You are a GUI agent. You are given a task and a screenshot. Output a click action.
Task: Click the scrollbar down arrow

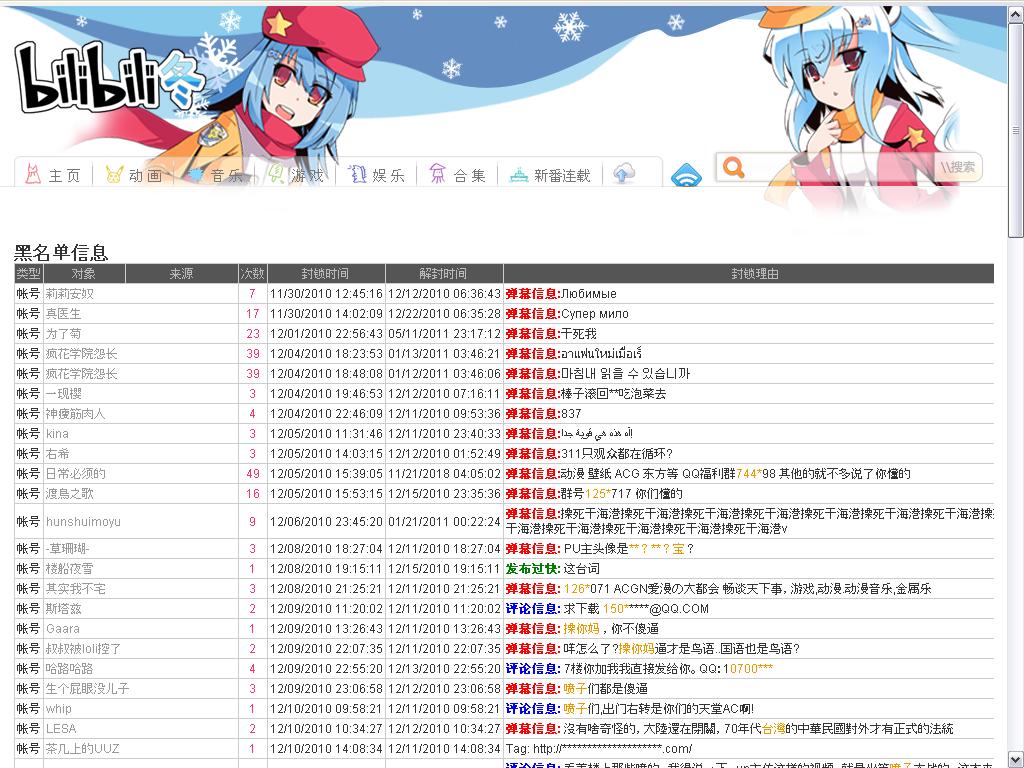pyautogui.click(x=1016, y=761)
